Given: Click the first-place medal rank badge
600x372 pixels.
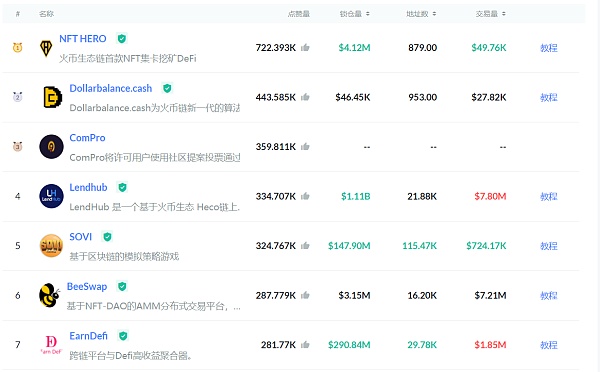Looking at the screenshot, I should pos(18,47).
